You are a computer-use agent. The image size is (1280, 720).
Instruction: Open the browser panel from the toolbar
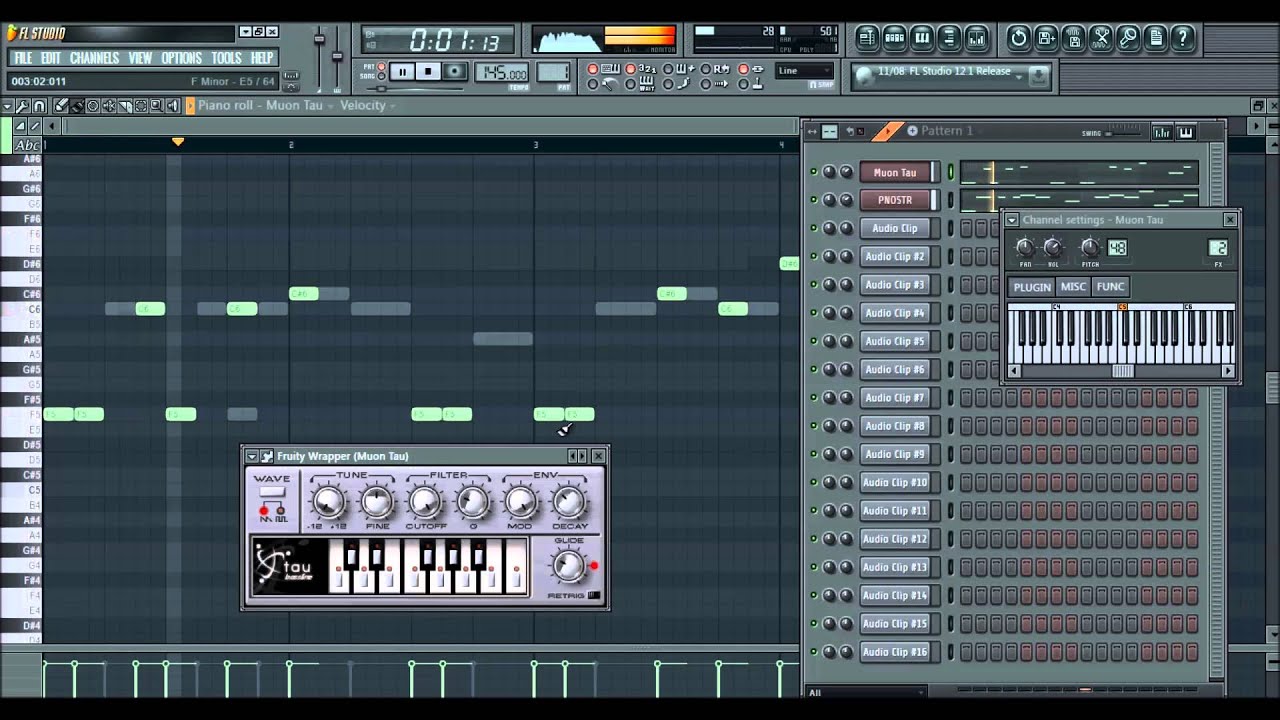point(949,38)
